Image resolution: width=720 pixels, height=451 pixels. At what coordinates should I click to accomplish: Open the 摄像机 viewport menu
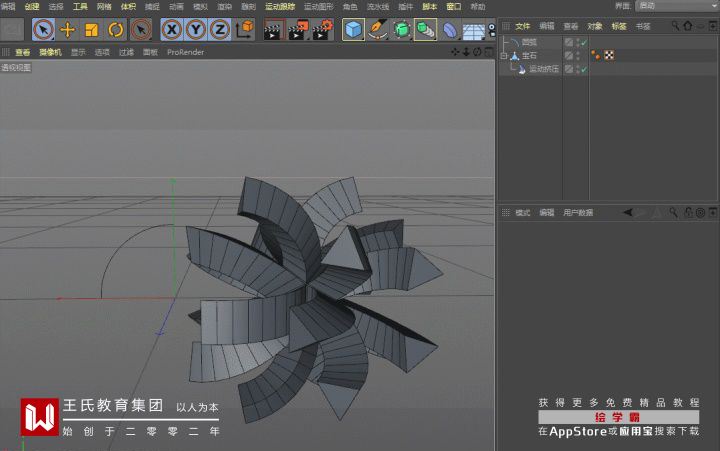[49, 52]
